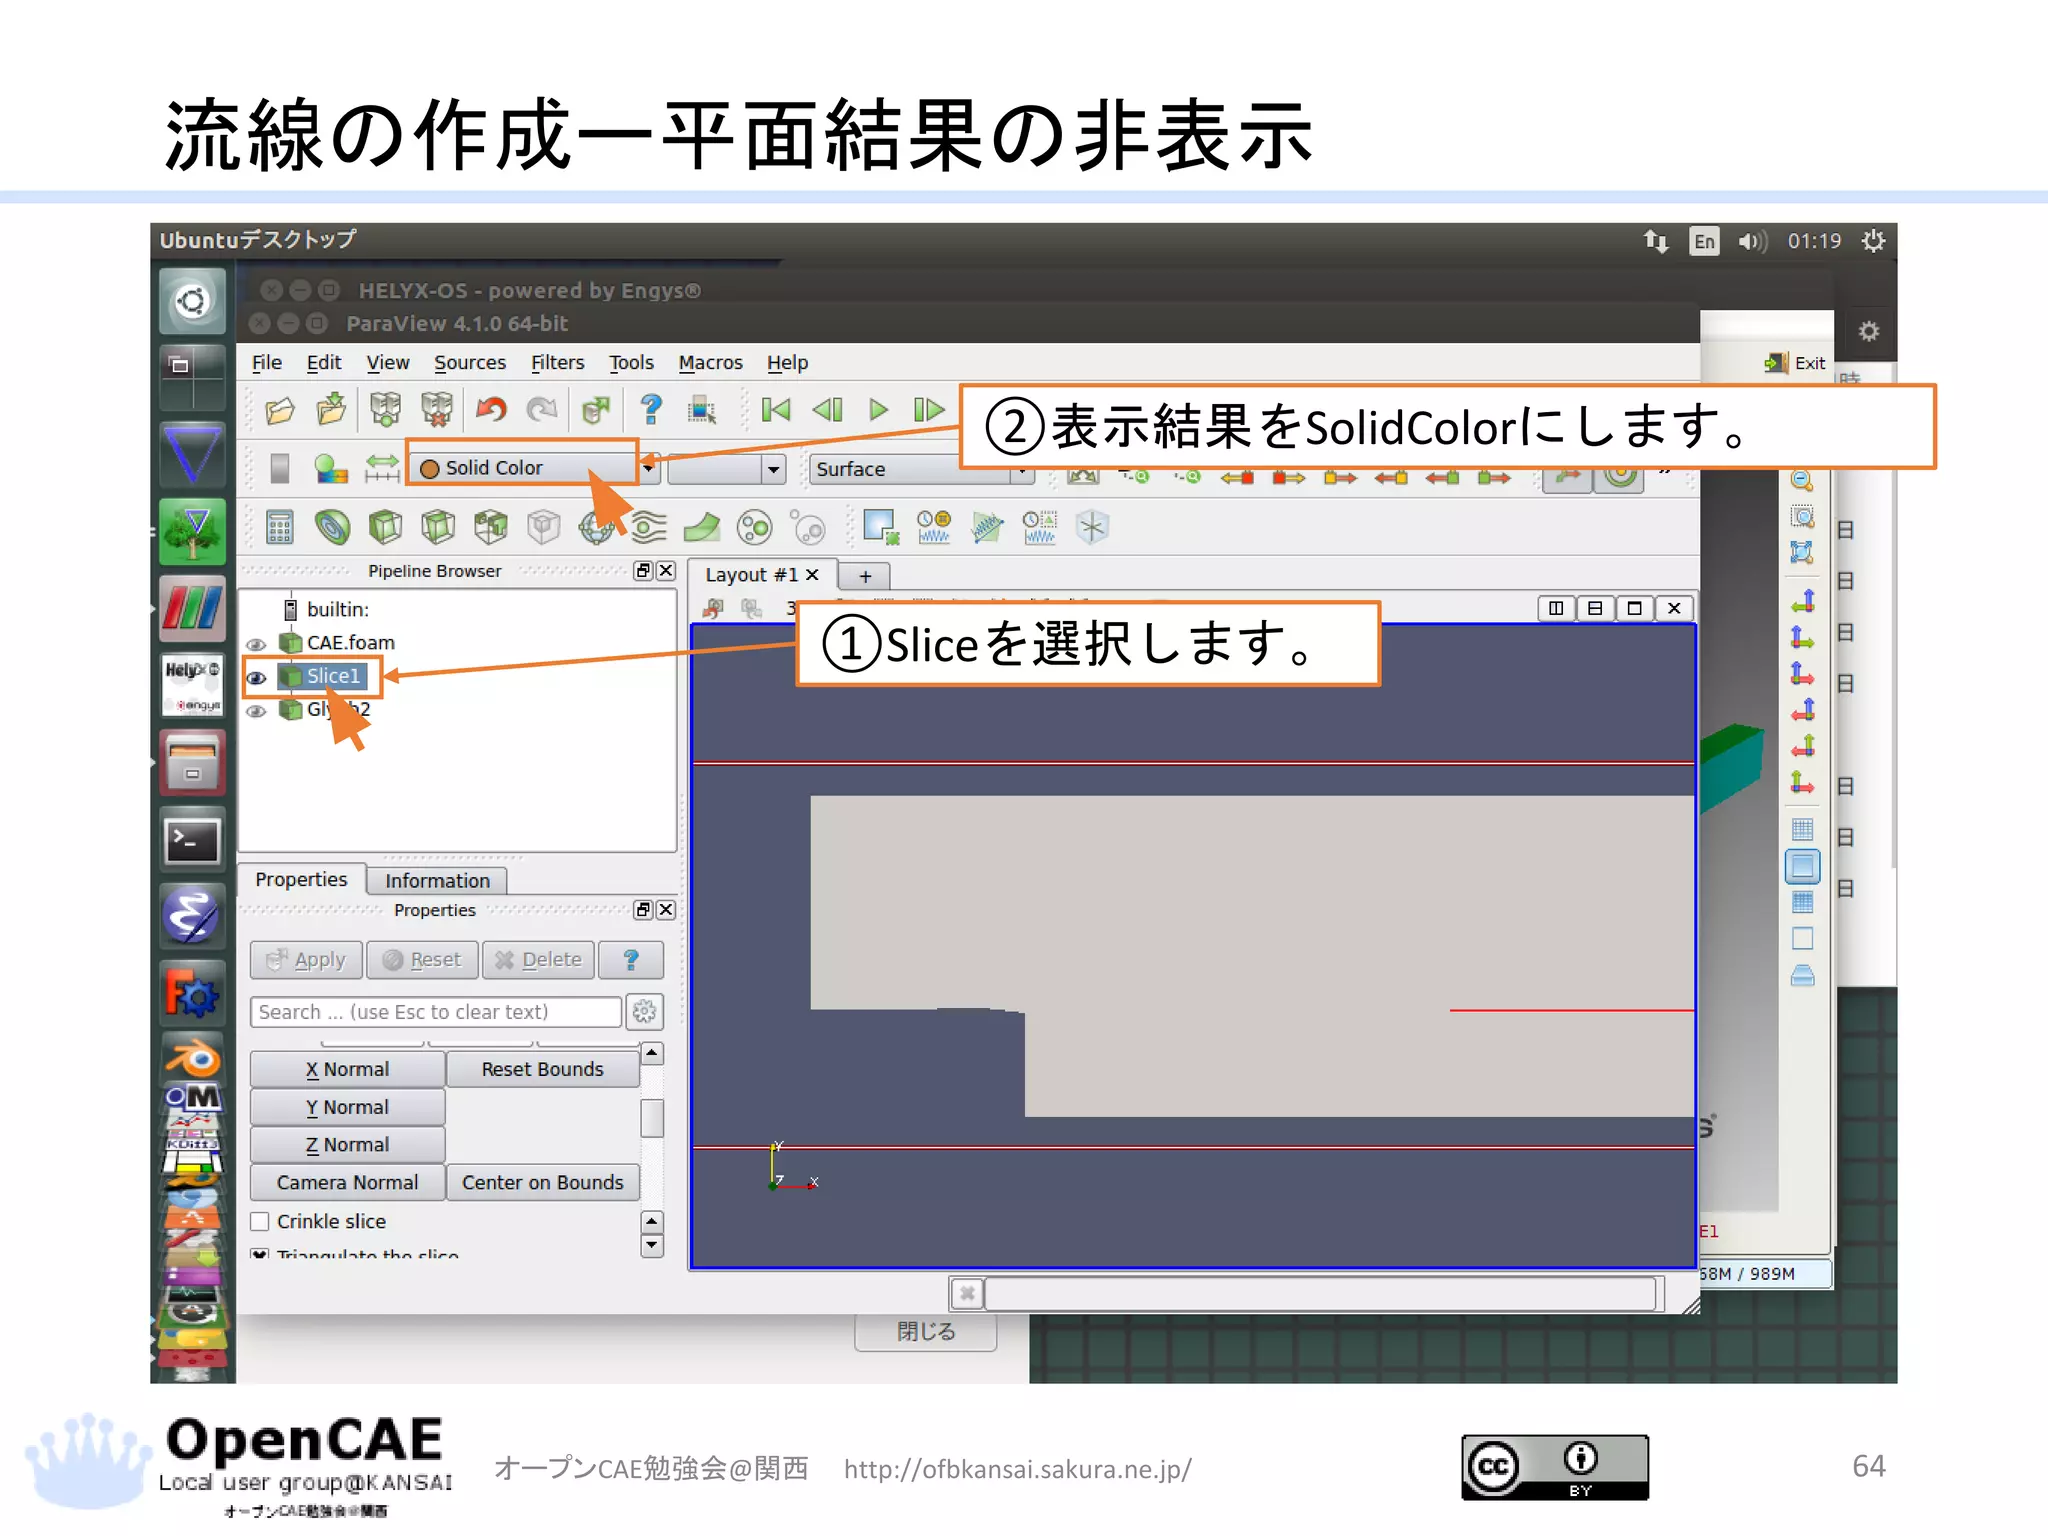Click the Reset button
Screen dimensions: 2048x1536
click(x=422, y=960)
